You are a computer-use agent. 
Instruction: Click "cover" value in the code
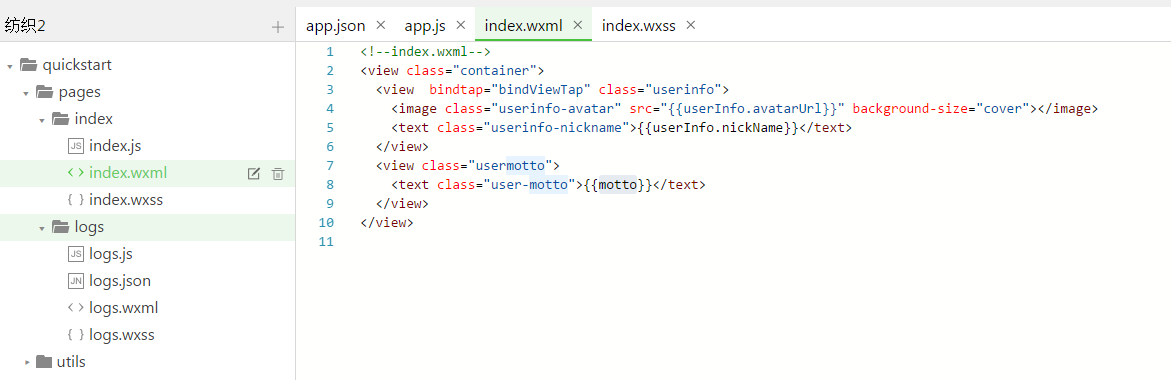point(1004,108)
